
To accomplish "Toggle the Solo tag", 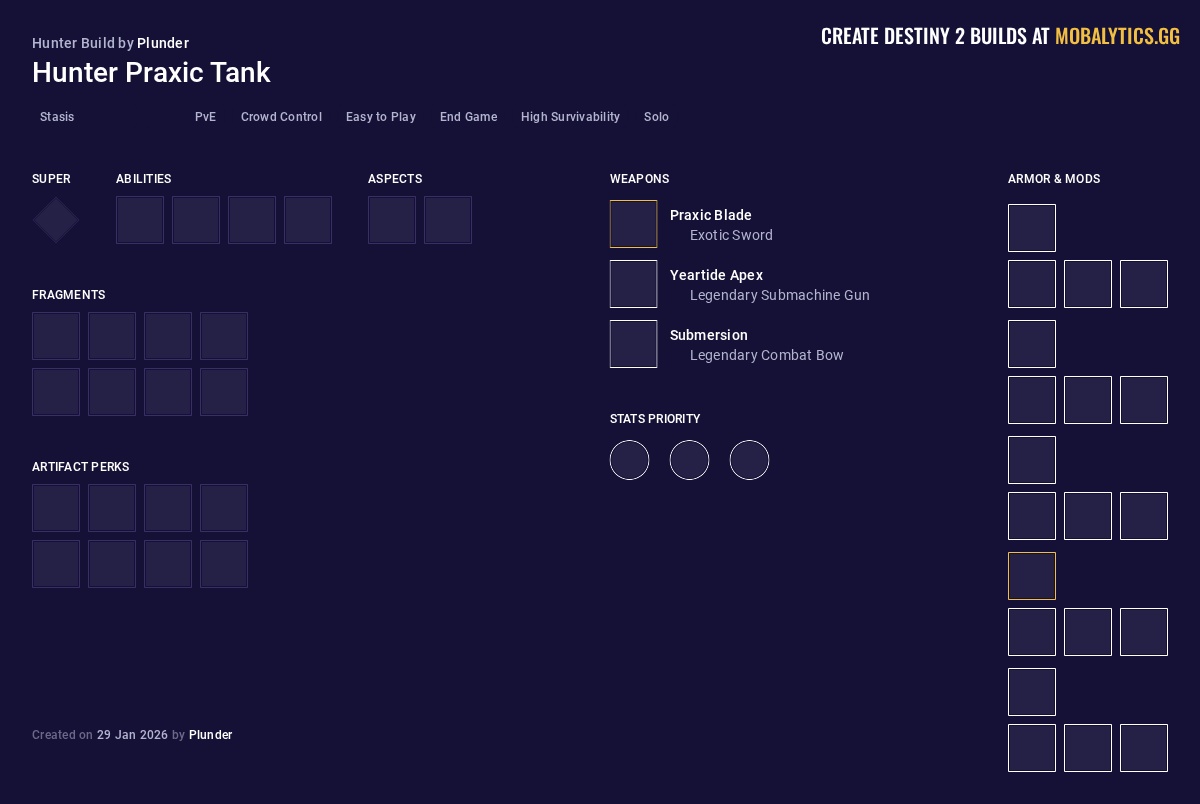I will pos(656,117).
